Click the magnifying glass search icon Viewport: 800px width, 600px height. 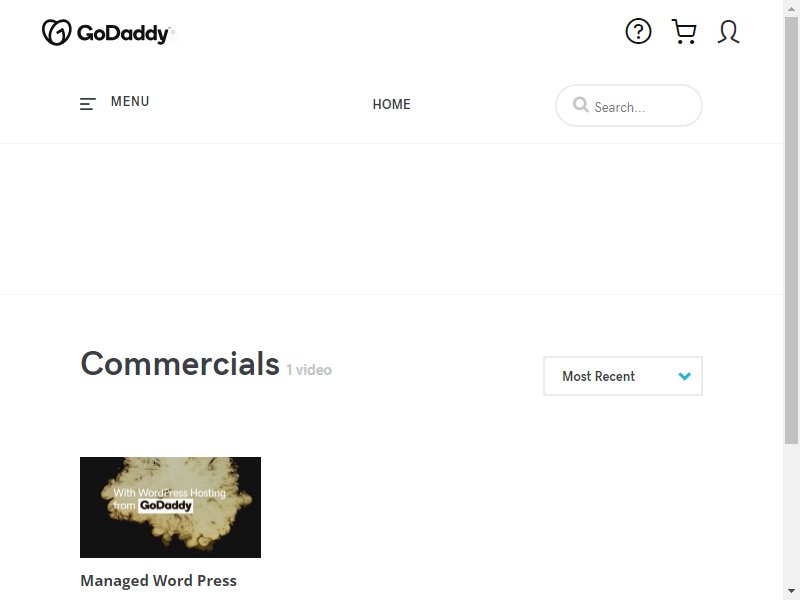tap(581, 105)
